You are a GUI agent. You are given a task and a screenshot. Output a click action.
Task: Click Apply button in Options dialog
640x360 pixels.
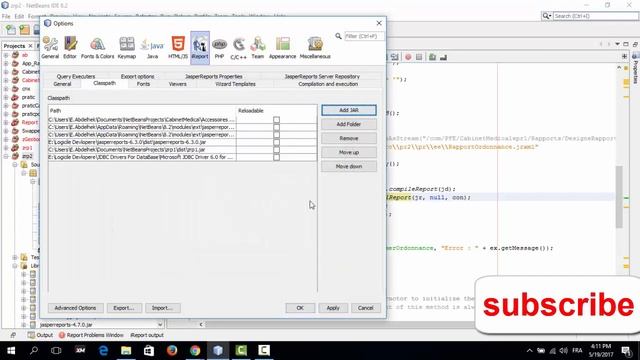pyautogui.click(x=333, y=308)
